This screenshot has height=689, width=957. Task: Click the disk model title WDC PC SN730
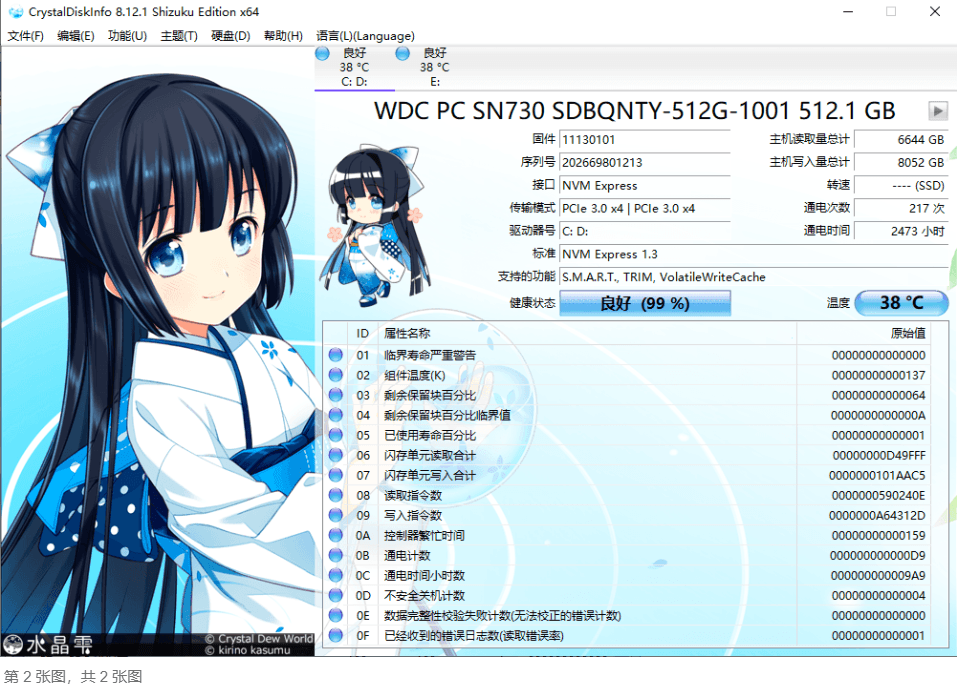[635, 111]
